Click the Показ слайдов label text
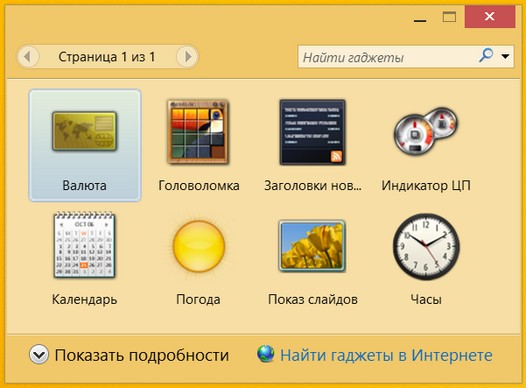The width and height of the screenshot is (526, 388). tap(313, 299)
